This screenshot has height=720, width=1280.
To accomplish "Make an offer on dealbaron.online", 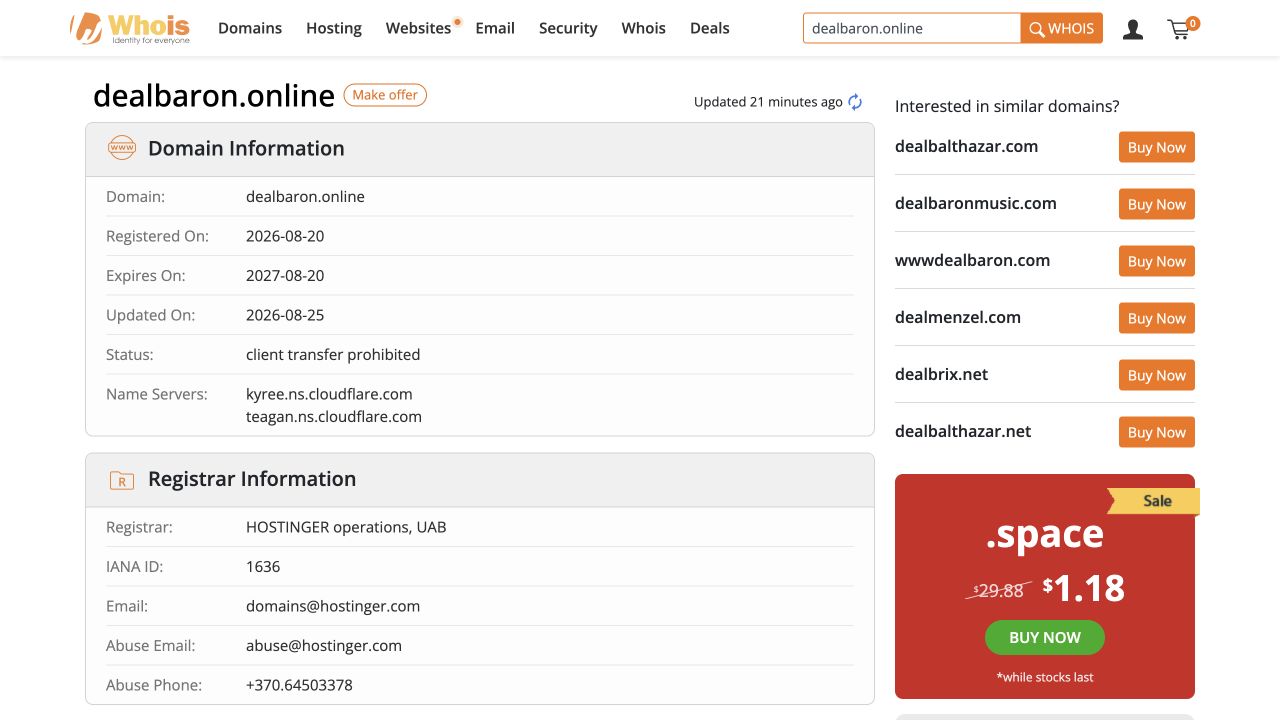I will [385, 95].
